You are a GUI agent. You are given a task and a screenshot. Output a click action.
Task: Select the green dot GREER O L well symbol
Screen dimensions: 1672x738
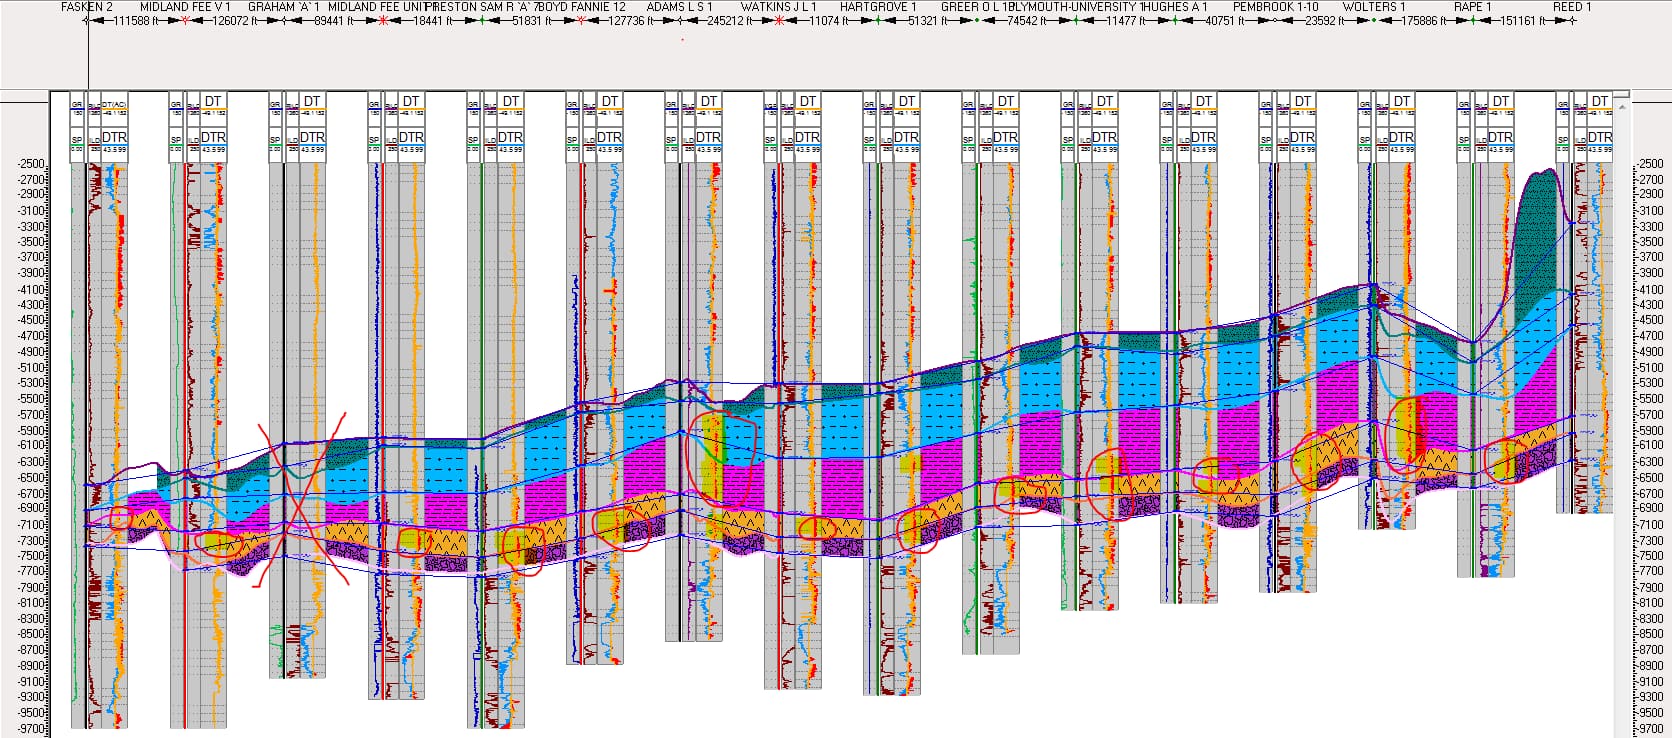pyautogui.click(x=977, y=20)
